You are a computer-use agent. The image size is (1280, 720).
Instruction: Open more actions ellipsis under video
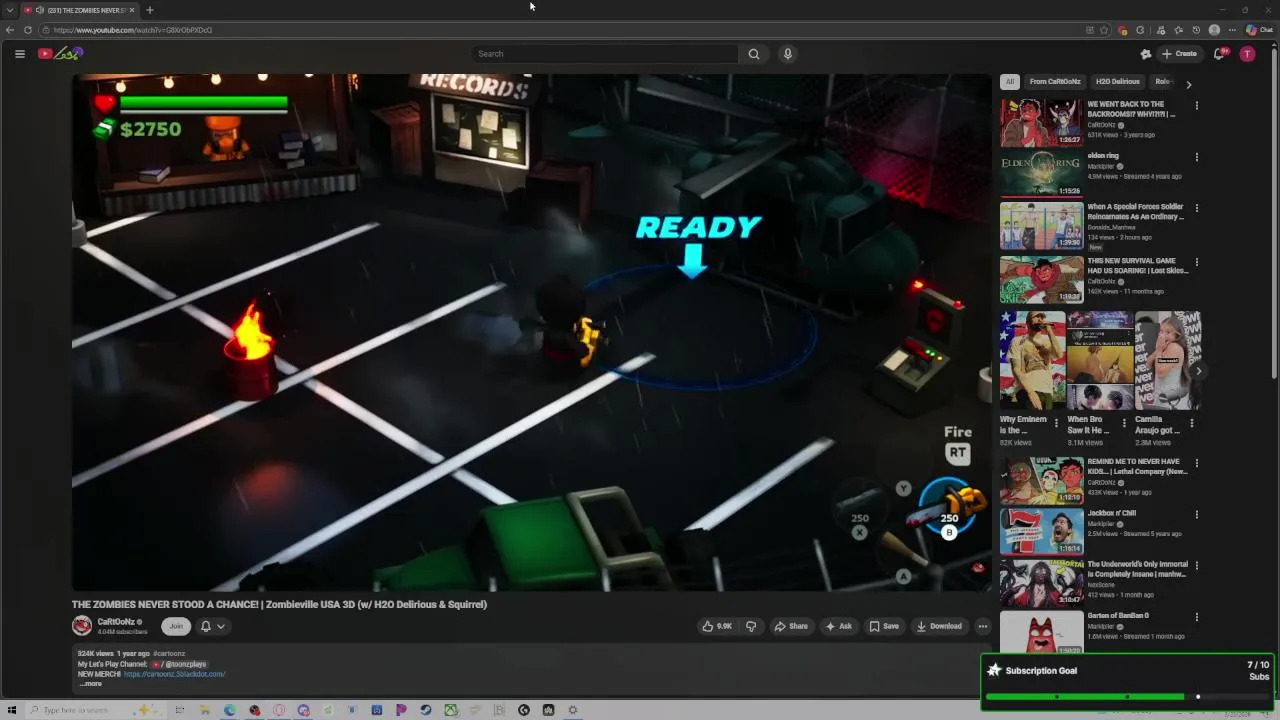click(x=983, y=626)
